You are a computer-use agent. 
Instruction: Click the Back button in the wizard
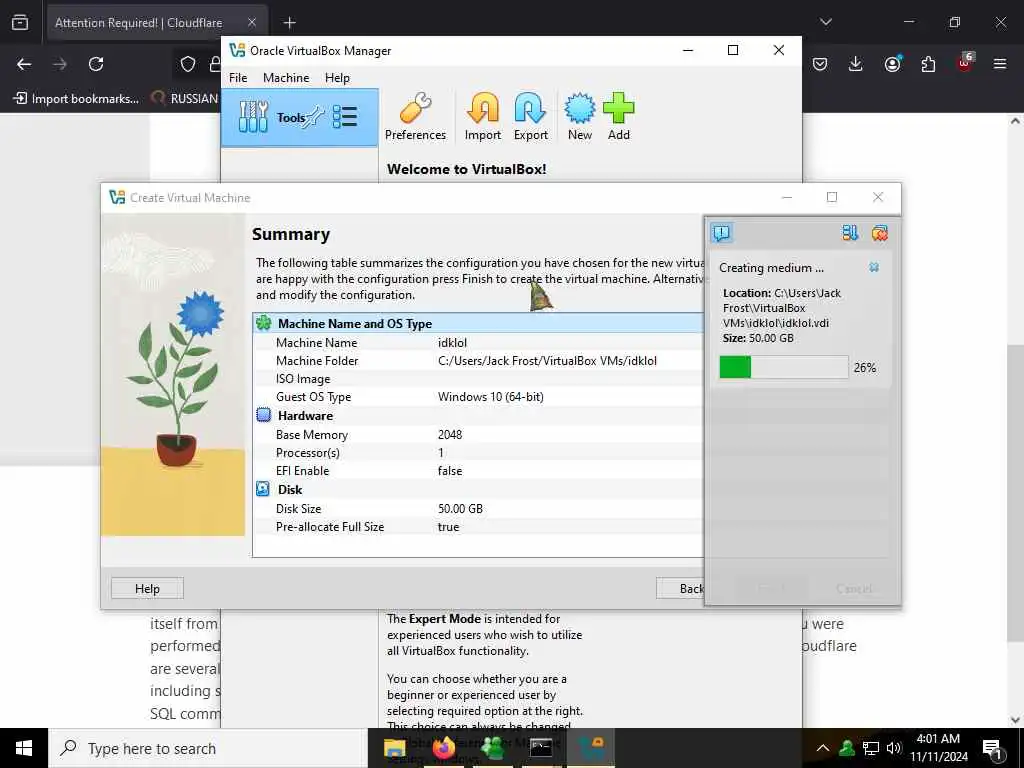coord(680,588)
